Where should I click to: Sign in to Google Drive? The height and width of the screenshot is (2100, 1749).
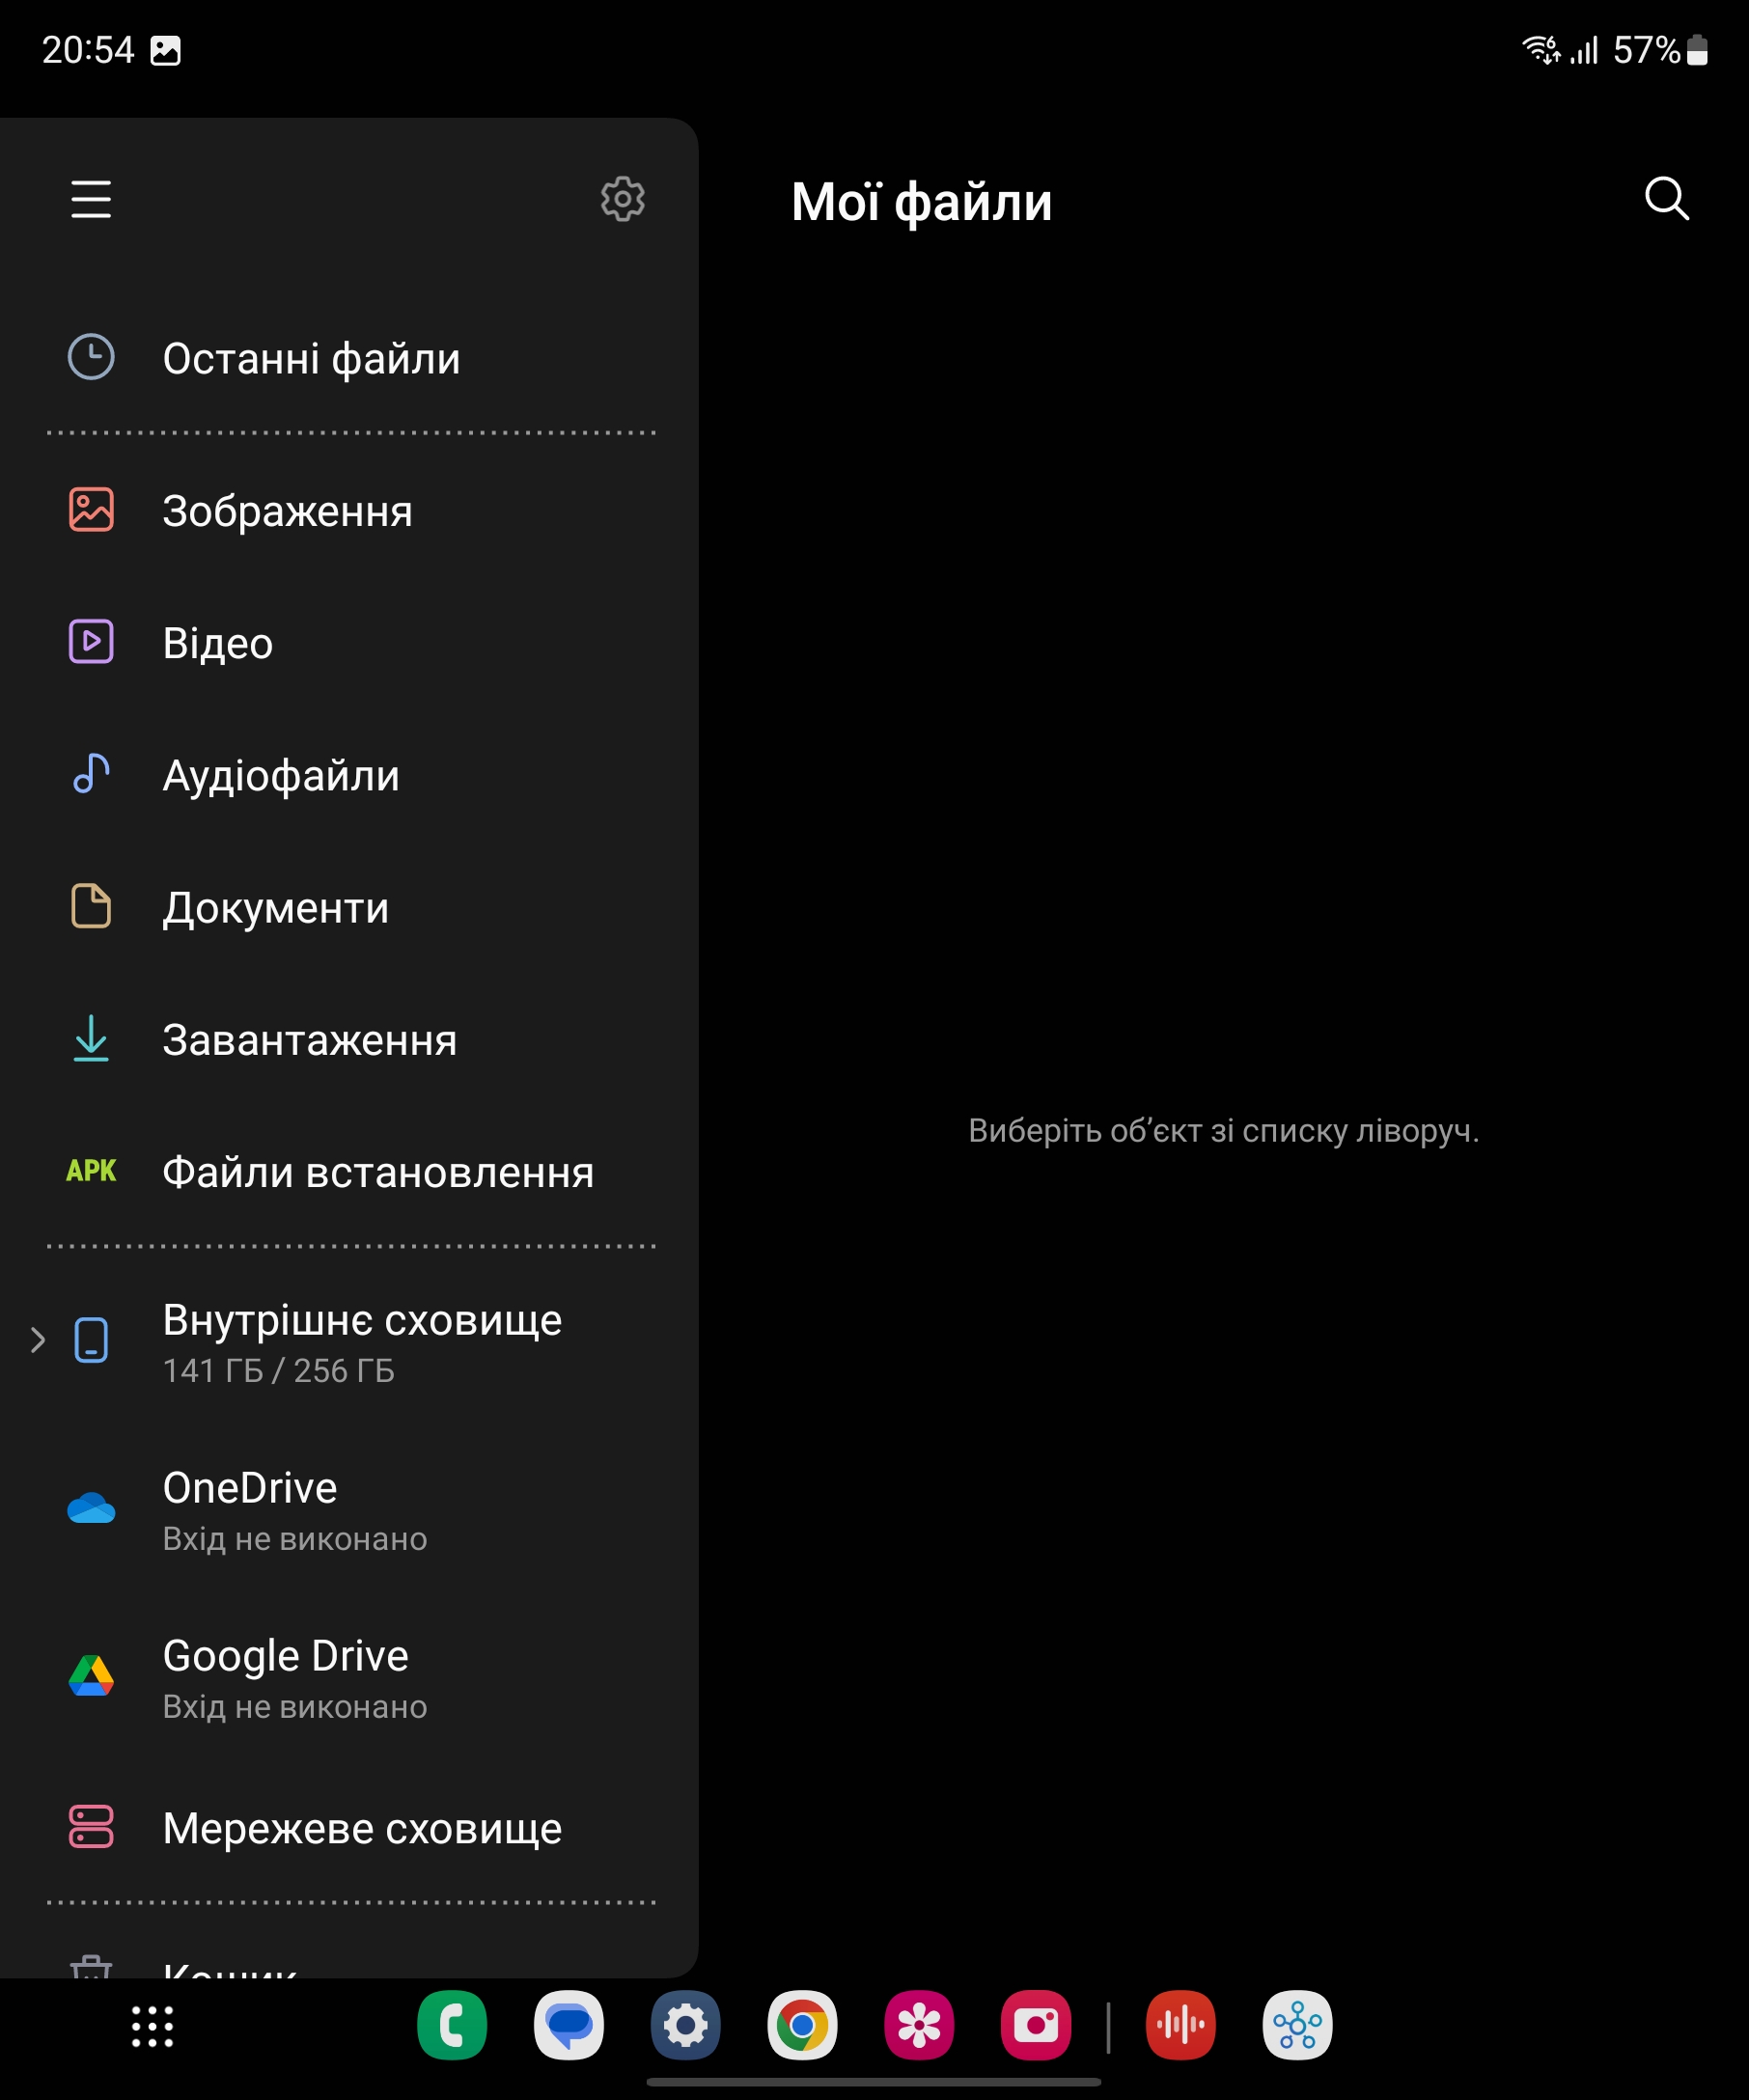coord(294,1678)
